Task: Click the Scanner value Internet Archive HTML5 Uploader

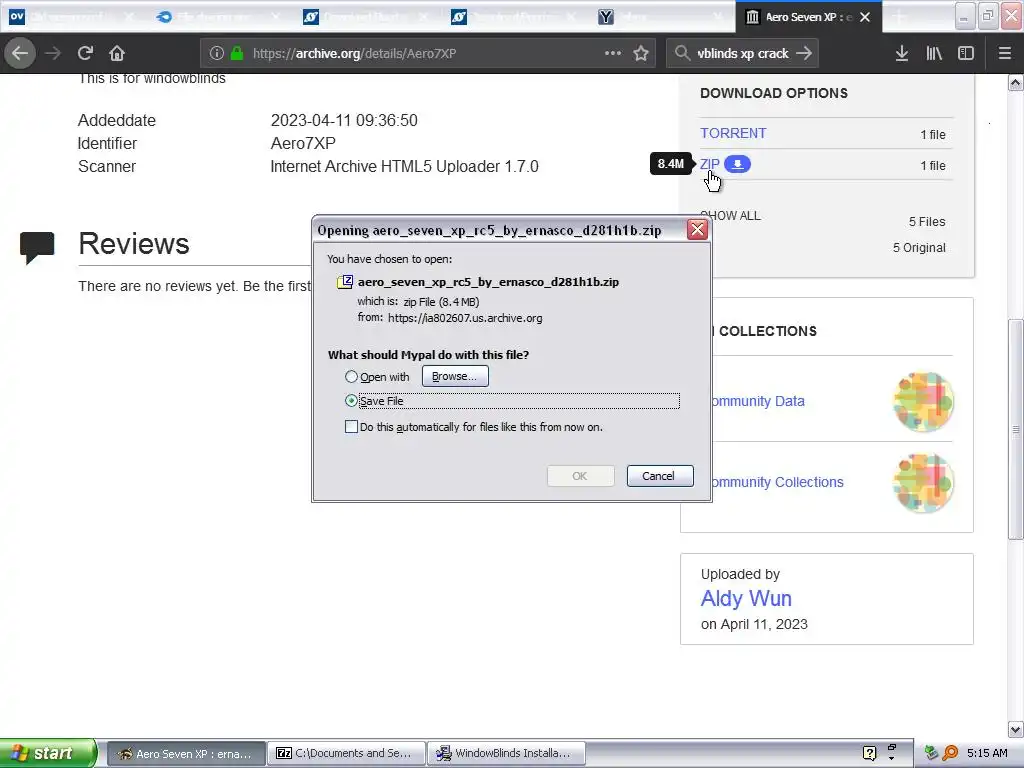Action: click(404, 167)
